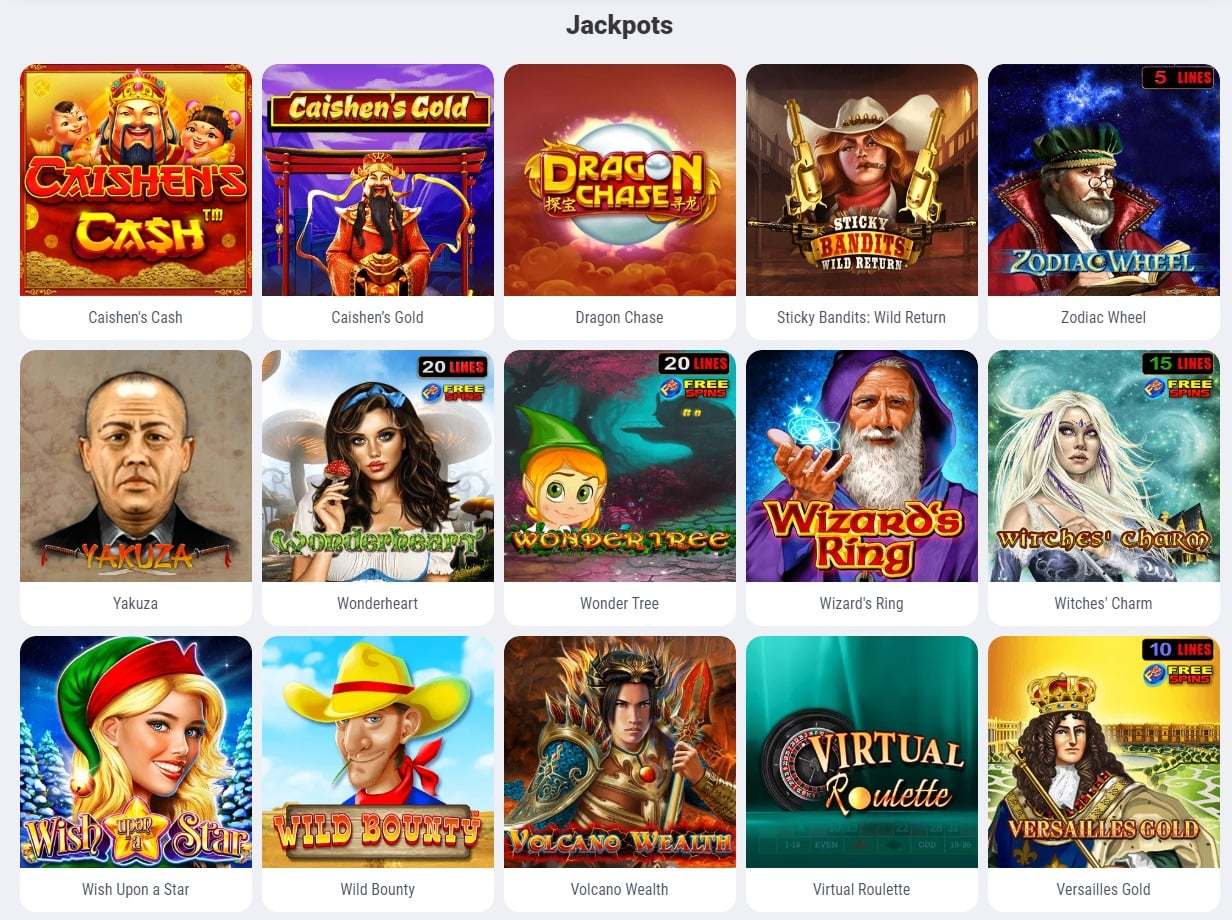Launch the Wonder Tree slot thumbnail
Screen dimensions: 1232x920
(620, 466)
